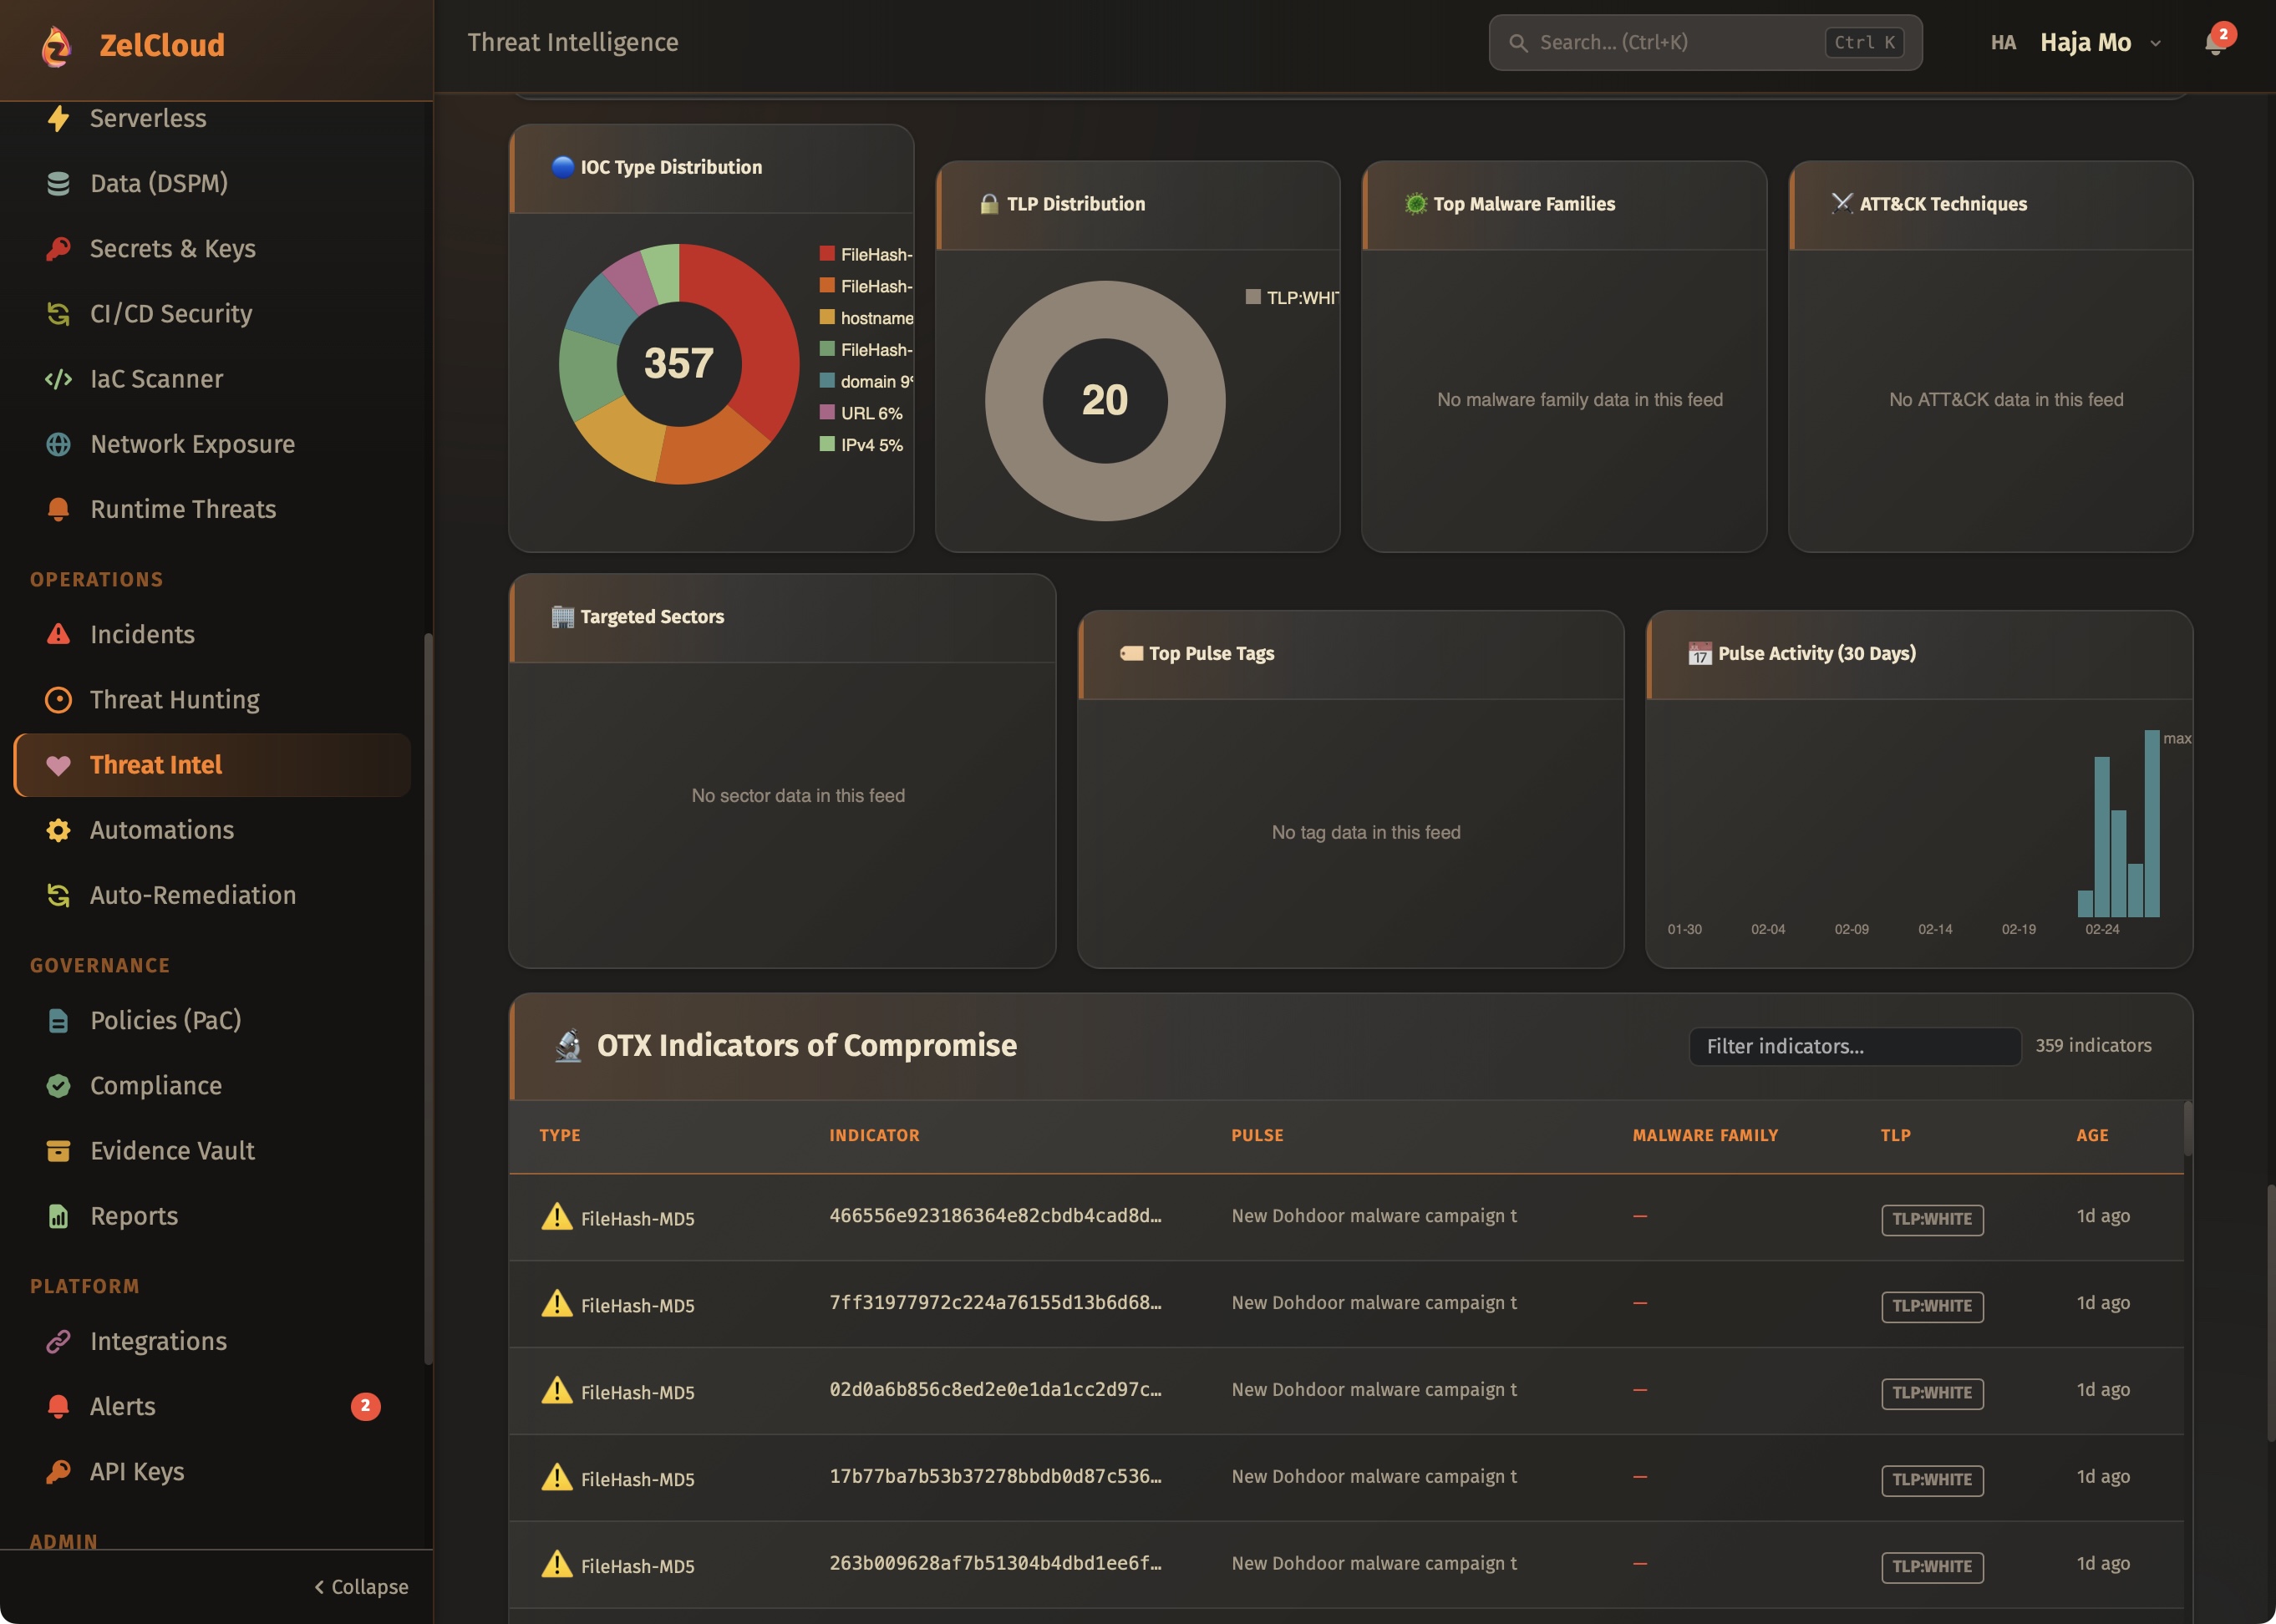Toggle the URL 6% legend entry
Image resolution: width=2276 pixels, height=1624 pixels.
point(870,413)
